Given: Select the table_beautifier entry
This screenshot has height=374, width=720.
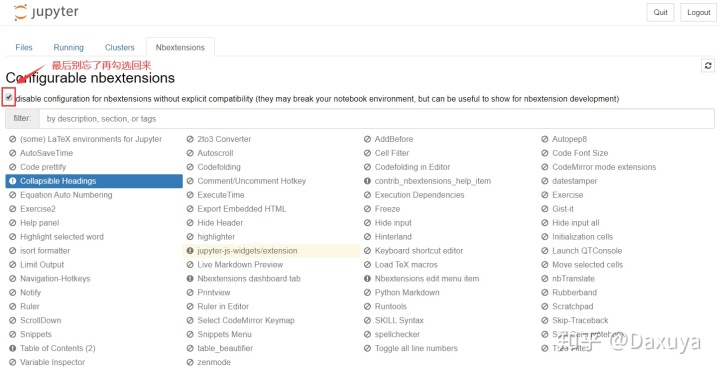Looking at the screenshot, I should point(225,348).
